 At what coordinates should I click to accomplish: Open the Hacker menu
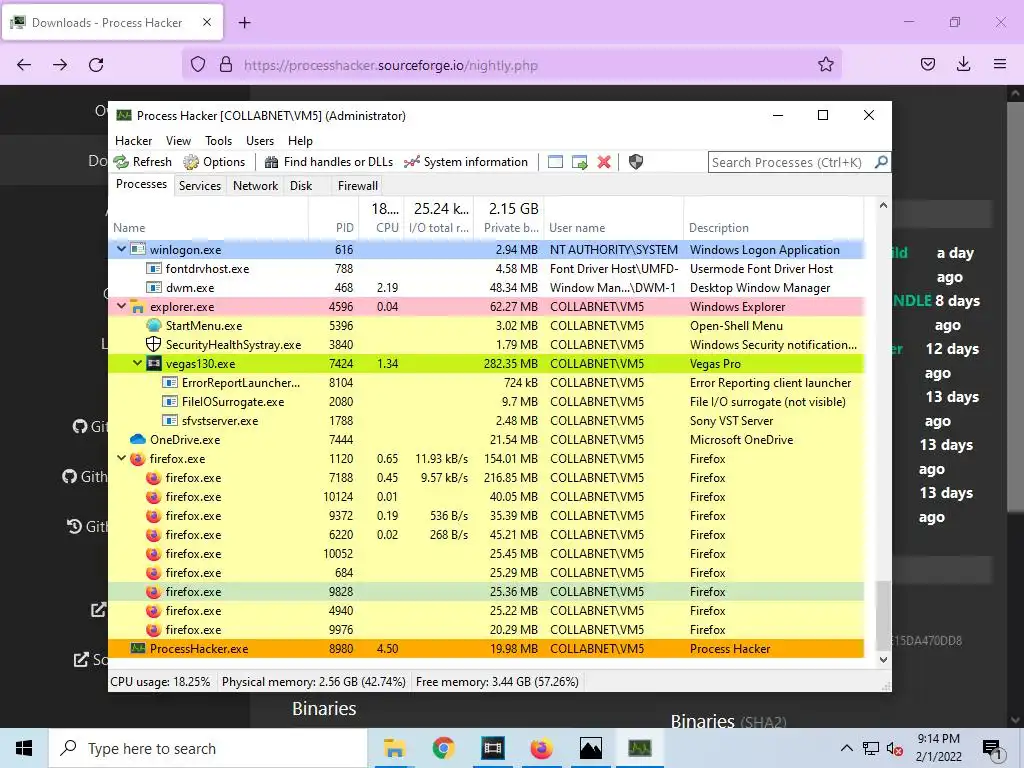tap(133, 140)
